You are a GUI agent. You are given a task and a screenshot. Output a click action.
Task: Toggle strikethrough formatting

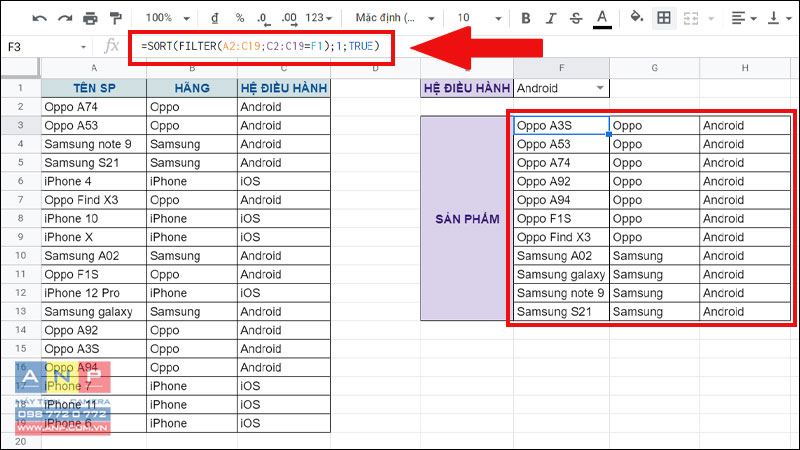pos(576,18)
